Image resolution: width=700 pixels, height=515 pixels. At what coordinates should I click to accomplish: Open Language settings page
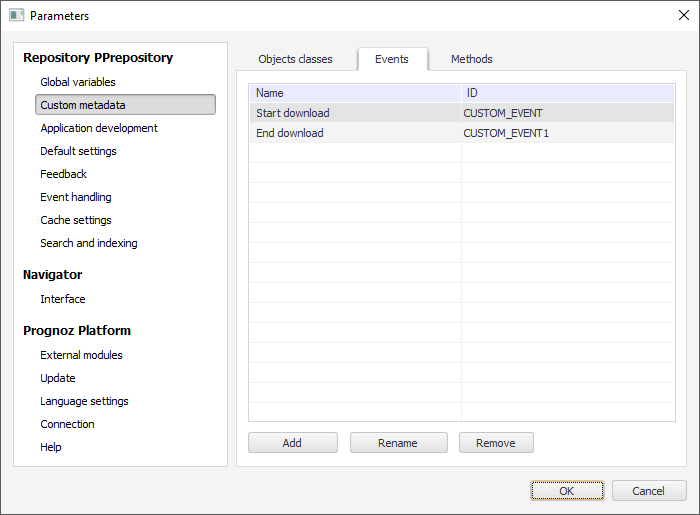coord(84,401)
